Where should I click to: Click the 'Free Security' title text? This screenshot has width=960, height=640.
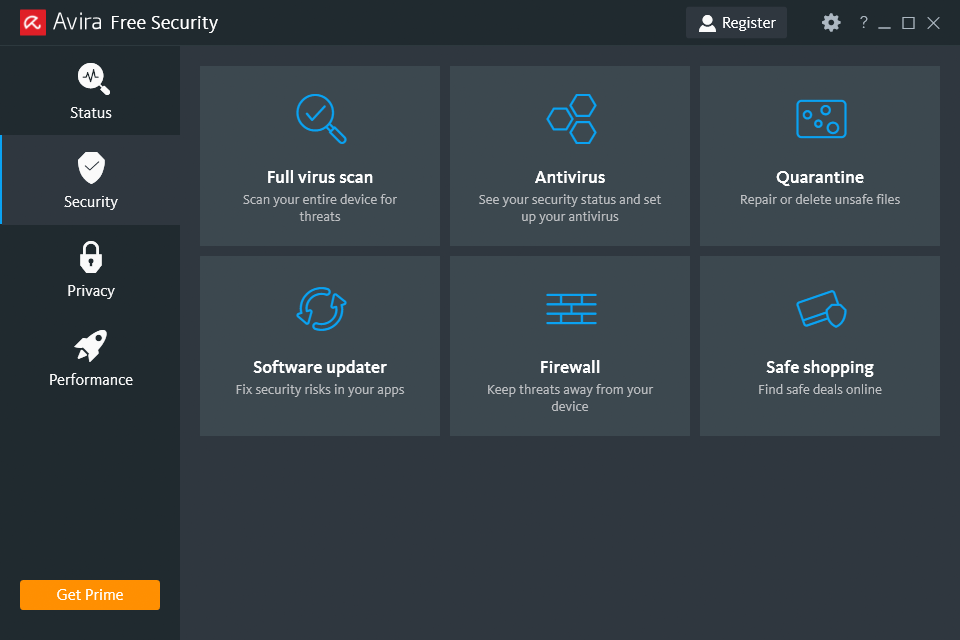tap(164, 23)
